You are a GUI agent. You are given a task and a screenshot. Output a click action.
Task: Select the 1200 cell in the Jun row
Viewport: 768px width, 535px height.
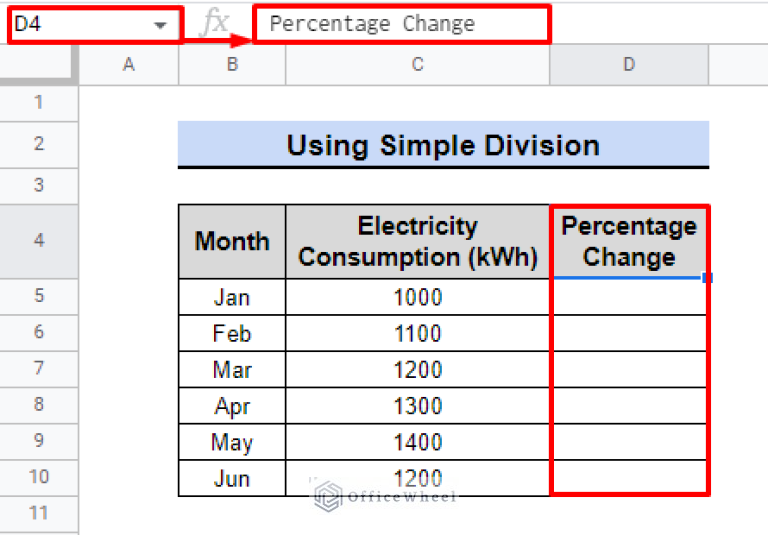click(x=418, y=478)
